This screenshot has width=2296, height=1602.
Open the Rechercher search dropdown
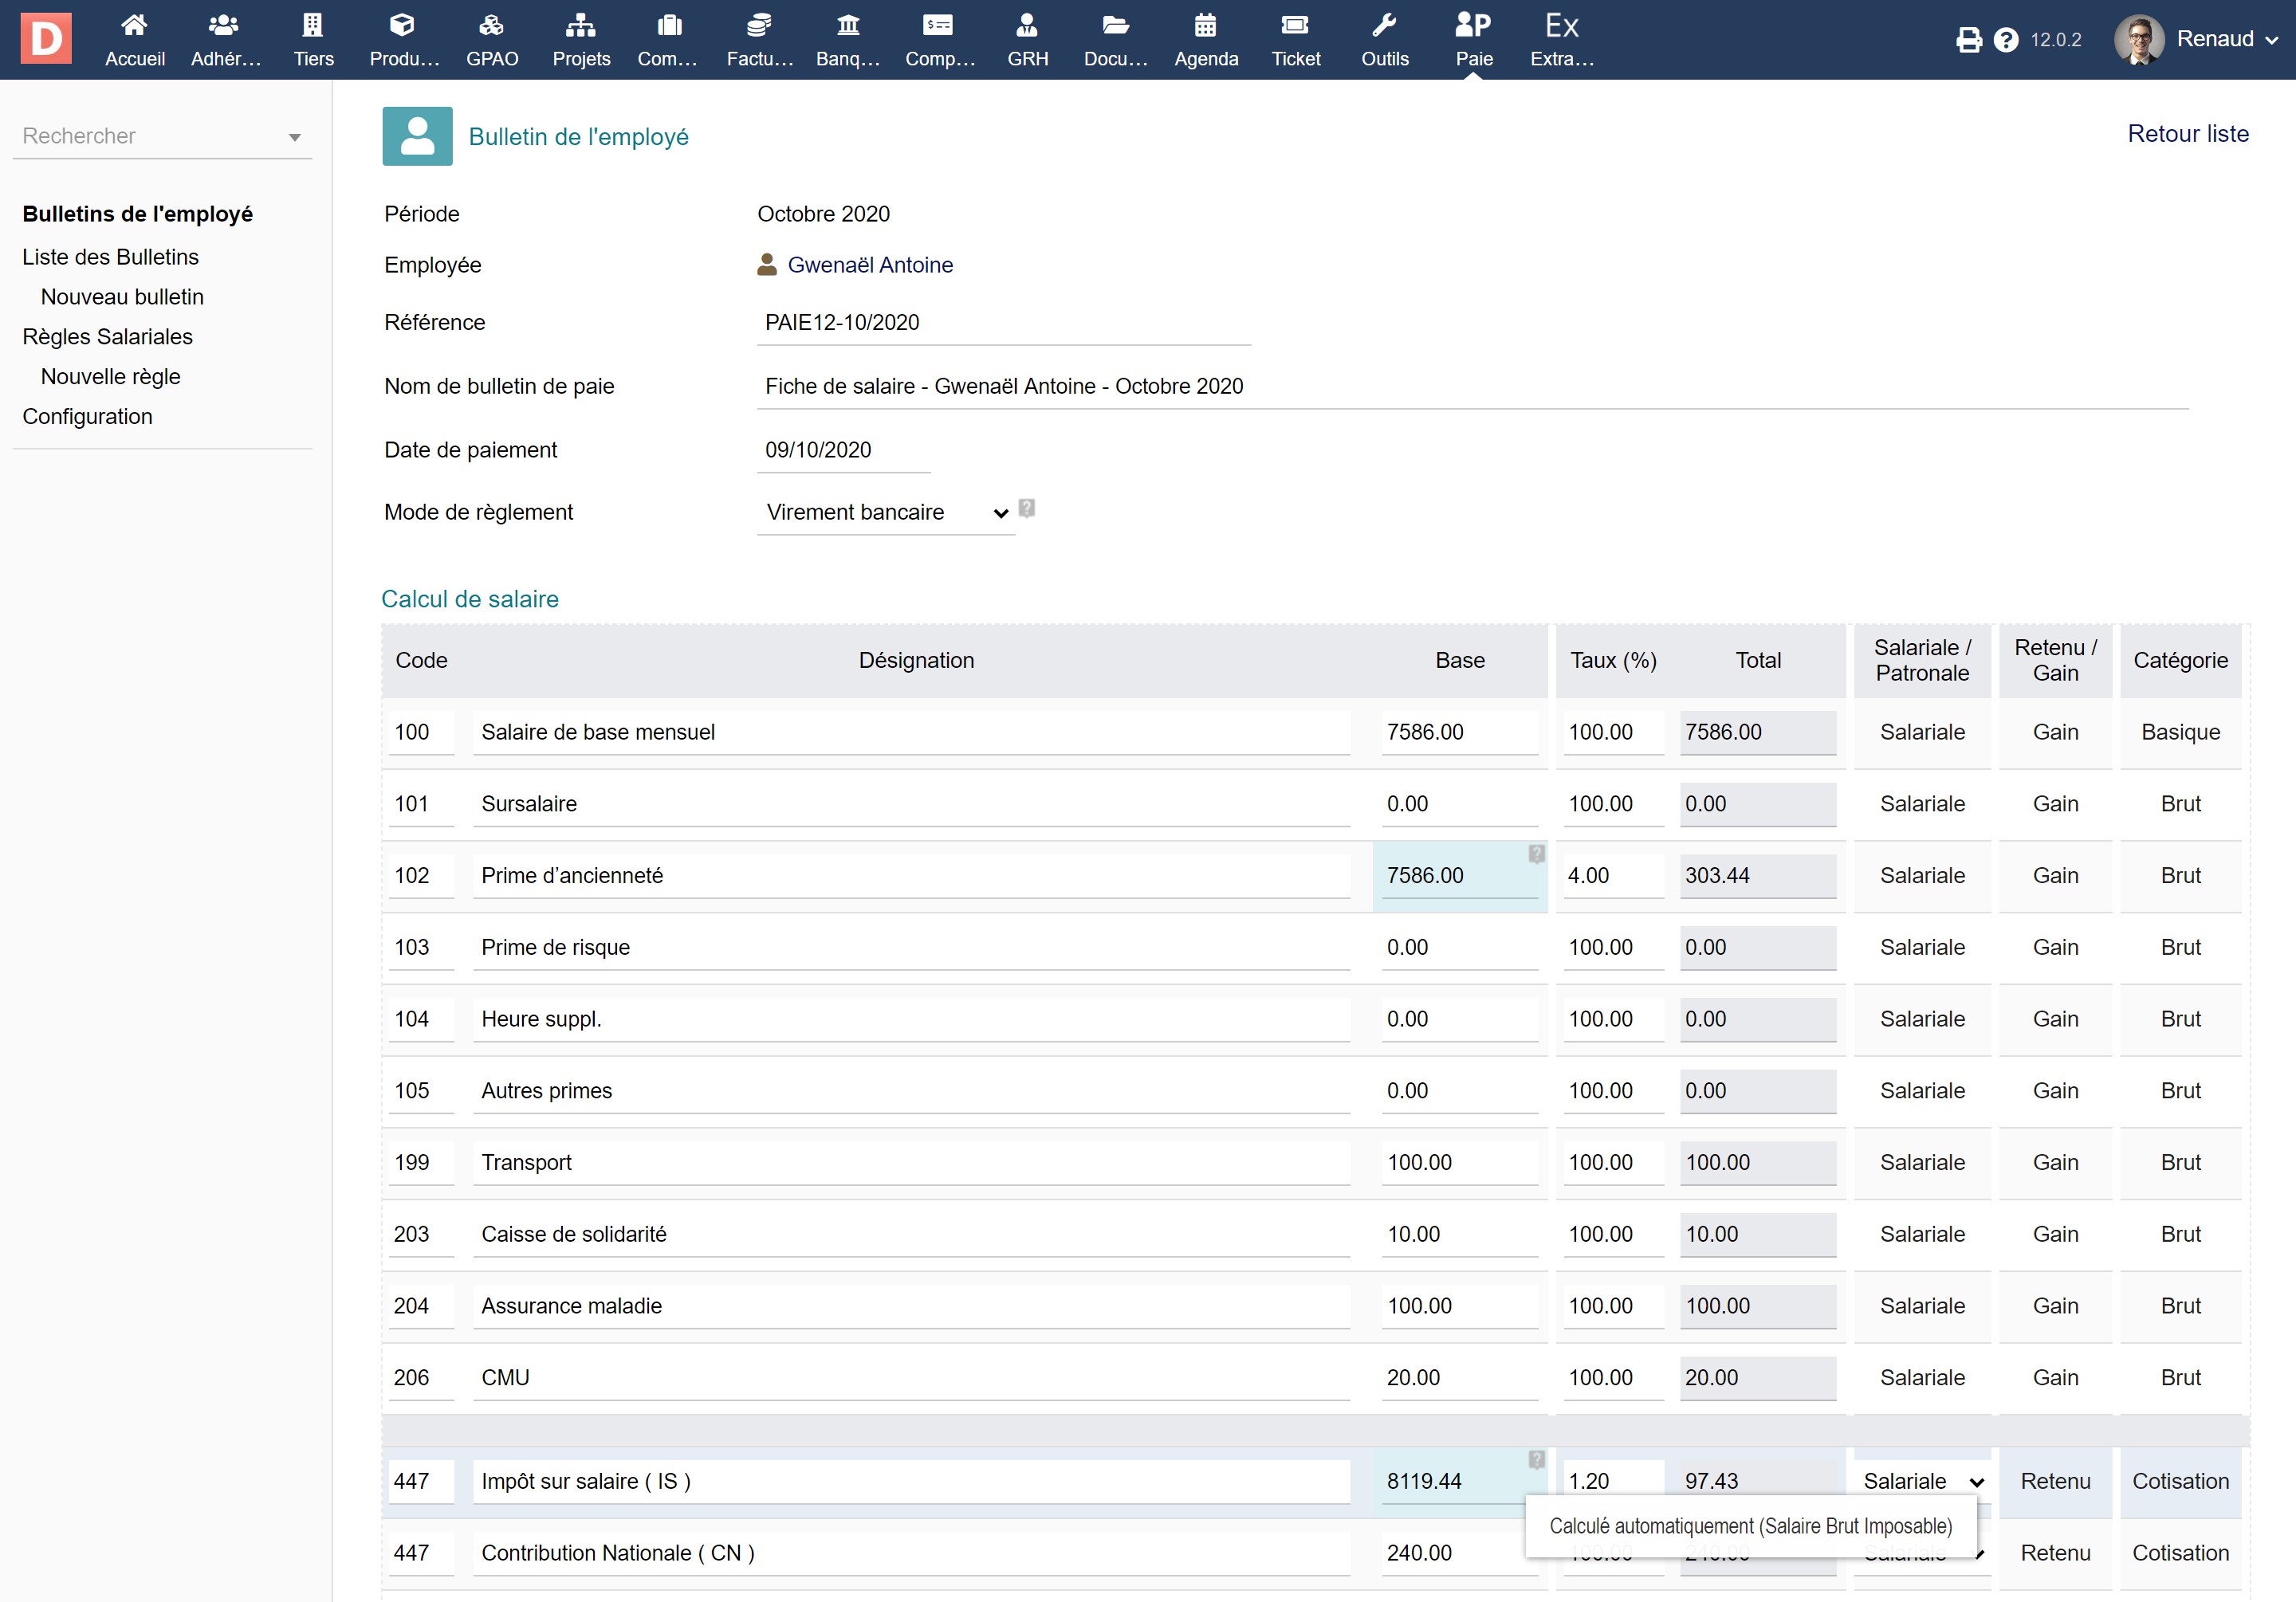pos(162,136)
